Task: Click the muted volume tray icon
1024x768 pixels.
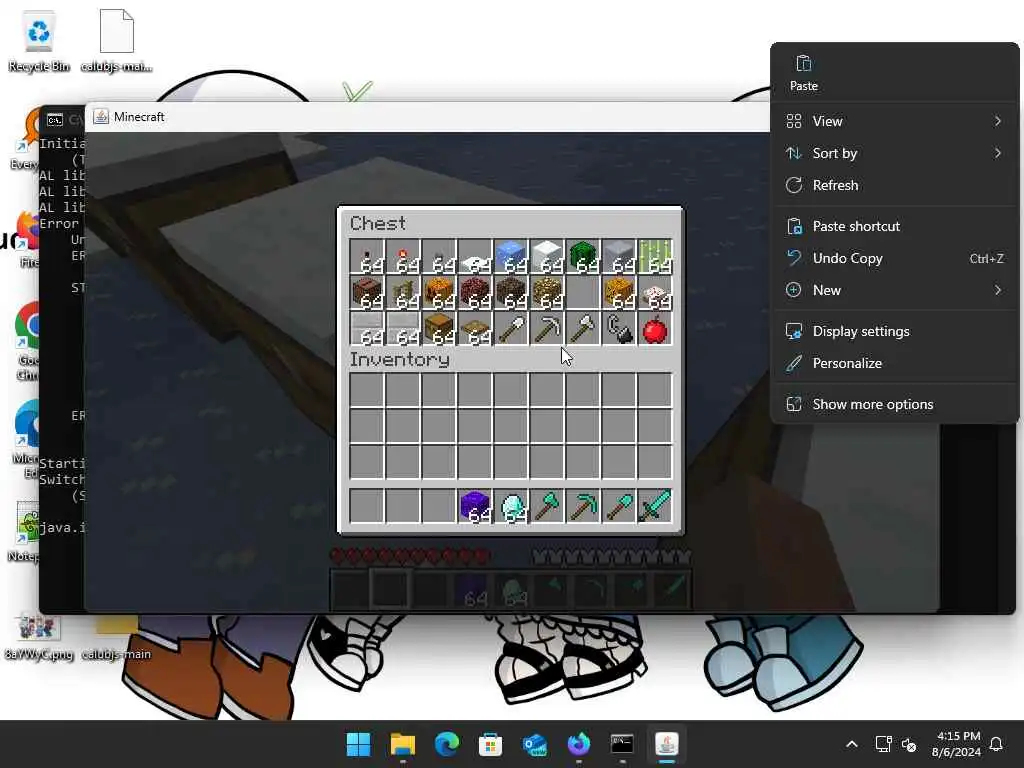Action: tap(908, 744)
